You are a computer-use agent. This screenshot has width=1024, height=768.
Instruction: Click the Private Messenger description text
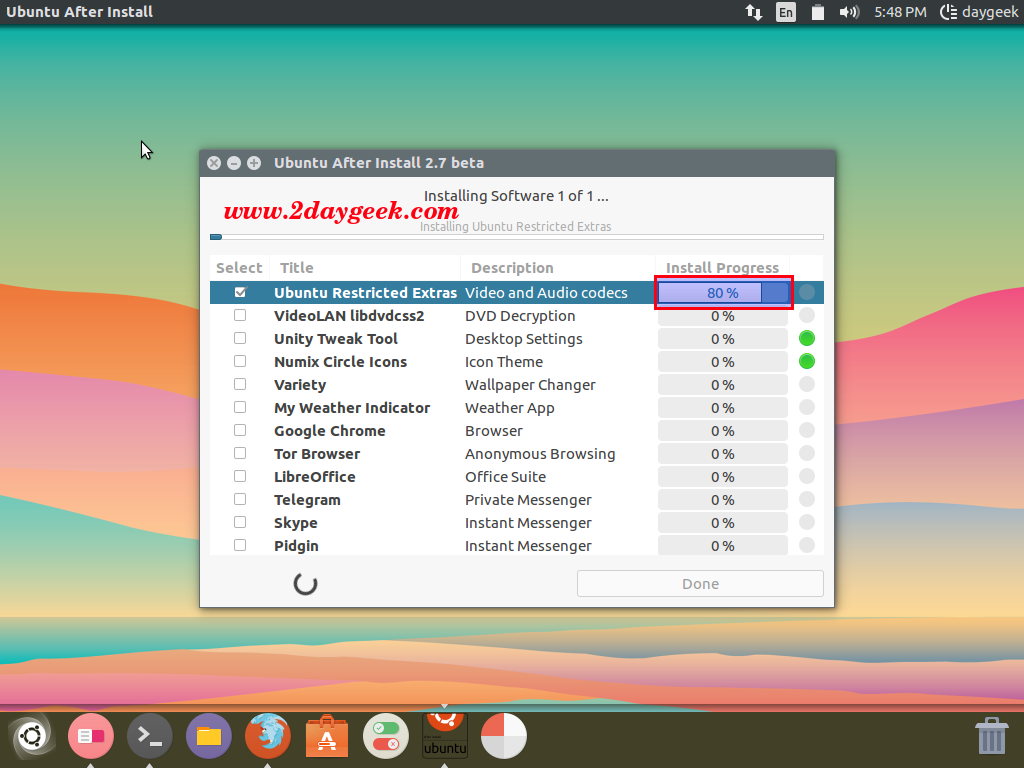[x=528, y=500]
